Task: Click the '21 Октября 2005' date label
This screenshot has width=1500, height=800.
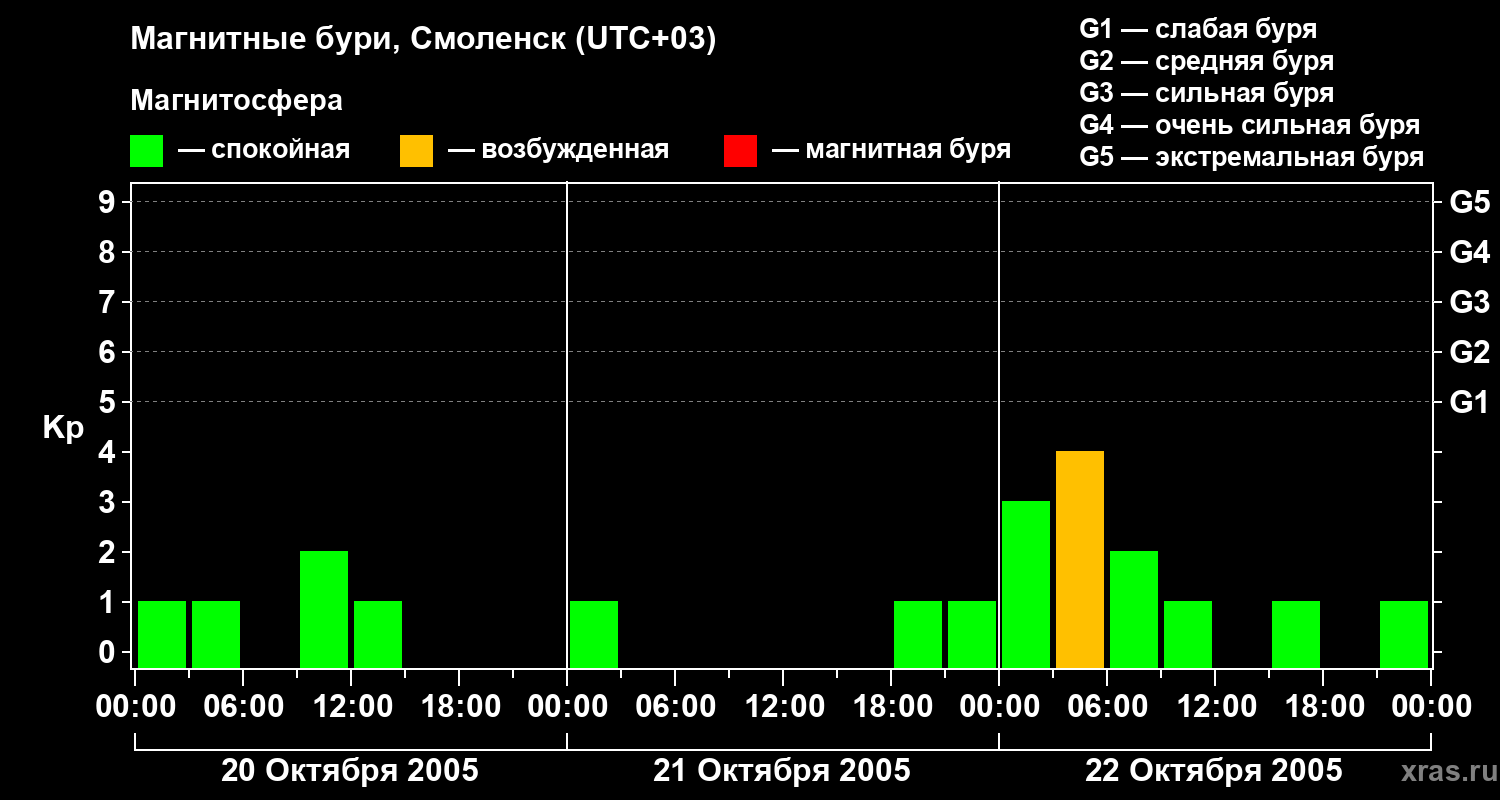Action: click(782, 771)
